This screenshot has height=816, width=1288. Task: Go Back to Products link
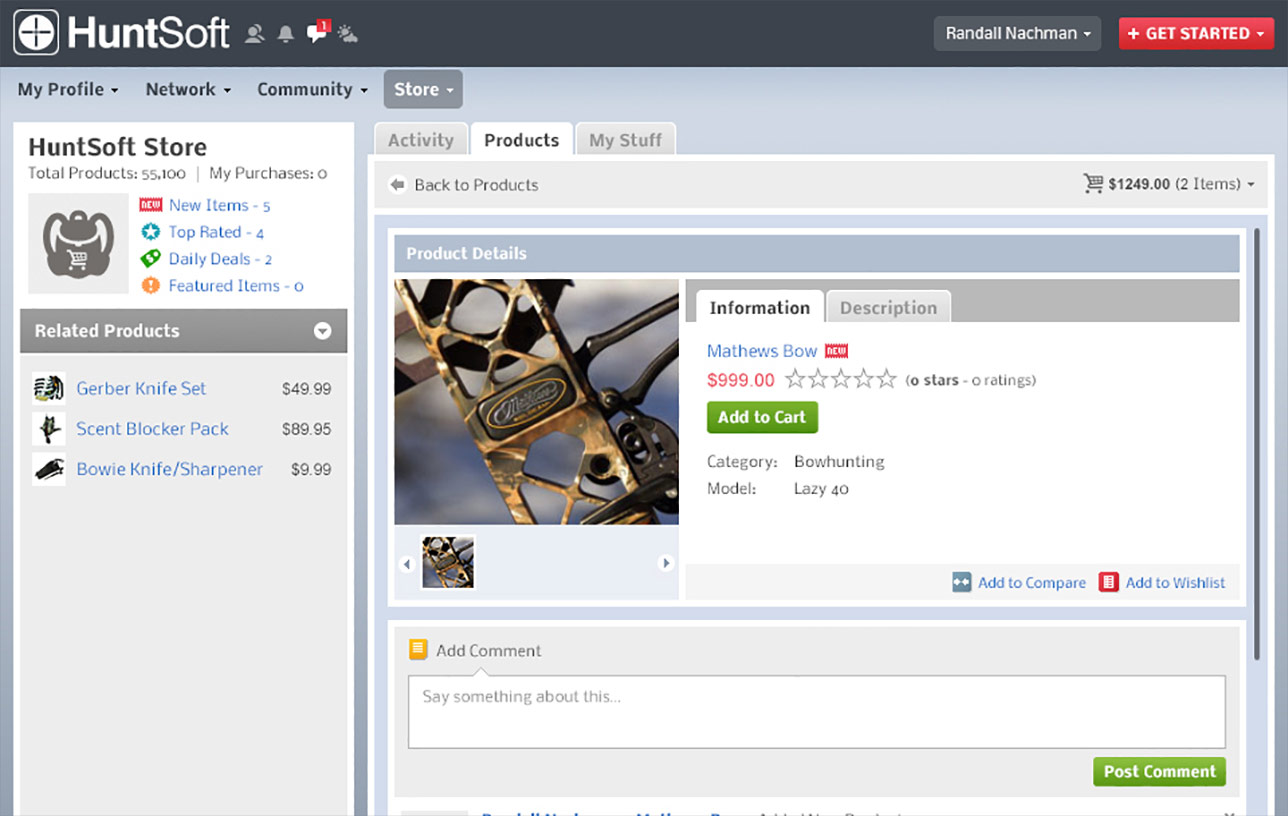click(476, 185)
